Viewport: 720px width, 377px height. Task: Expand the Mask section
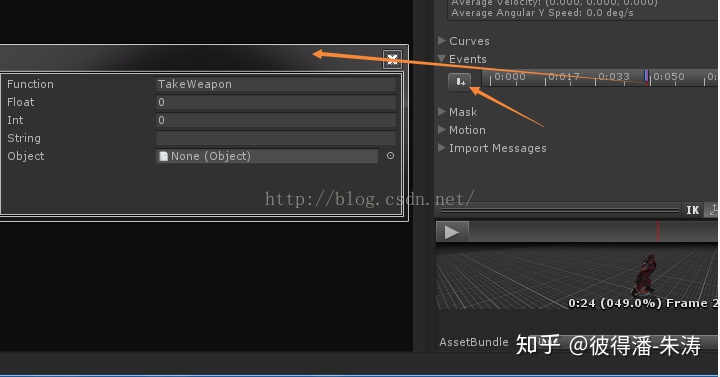pos(442,112)
